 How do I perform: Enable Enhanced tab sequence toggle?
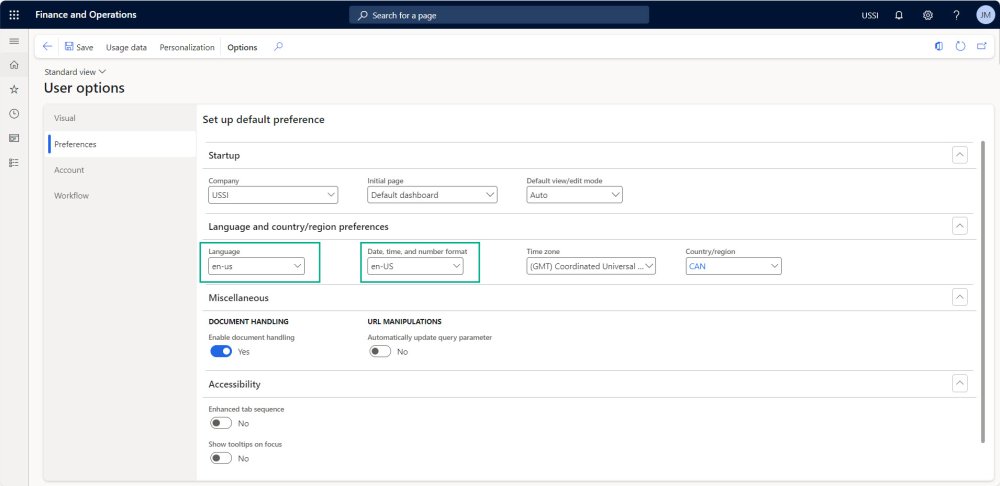point(221,423)
